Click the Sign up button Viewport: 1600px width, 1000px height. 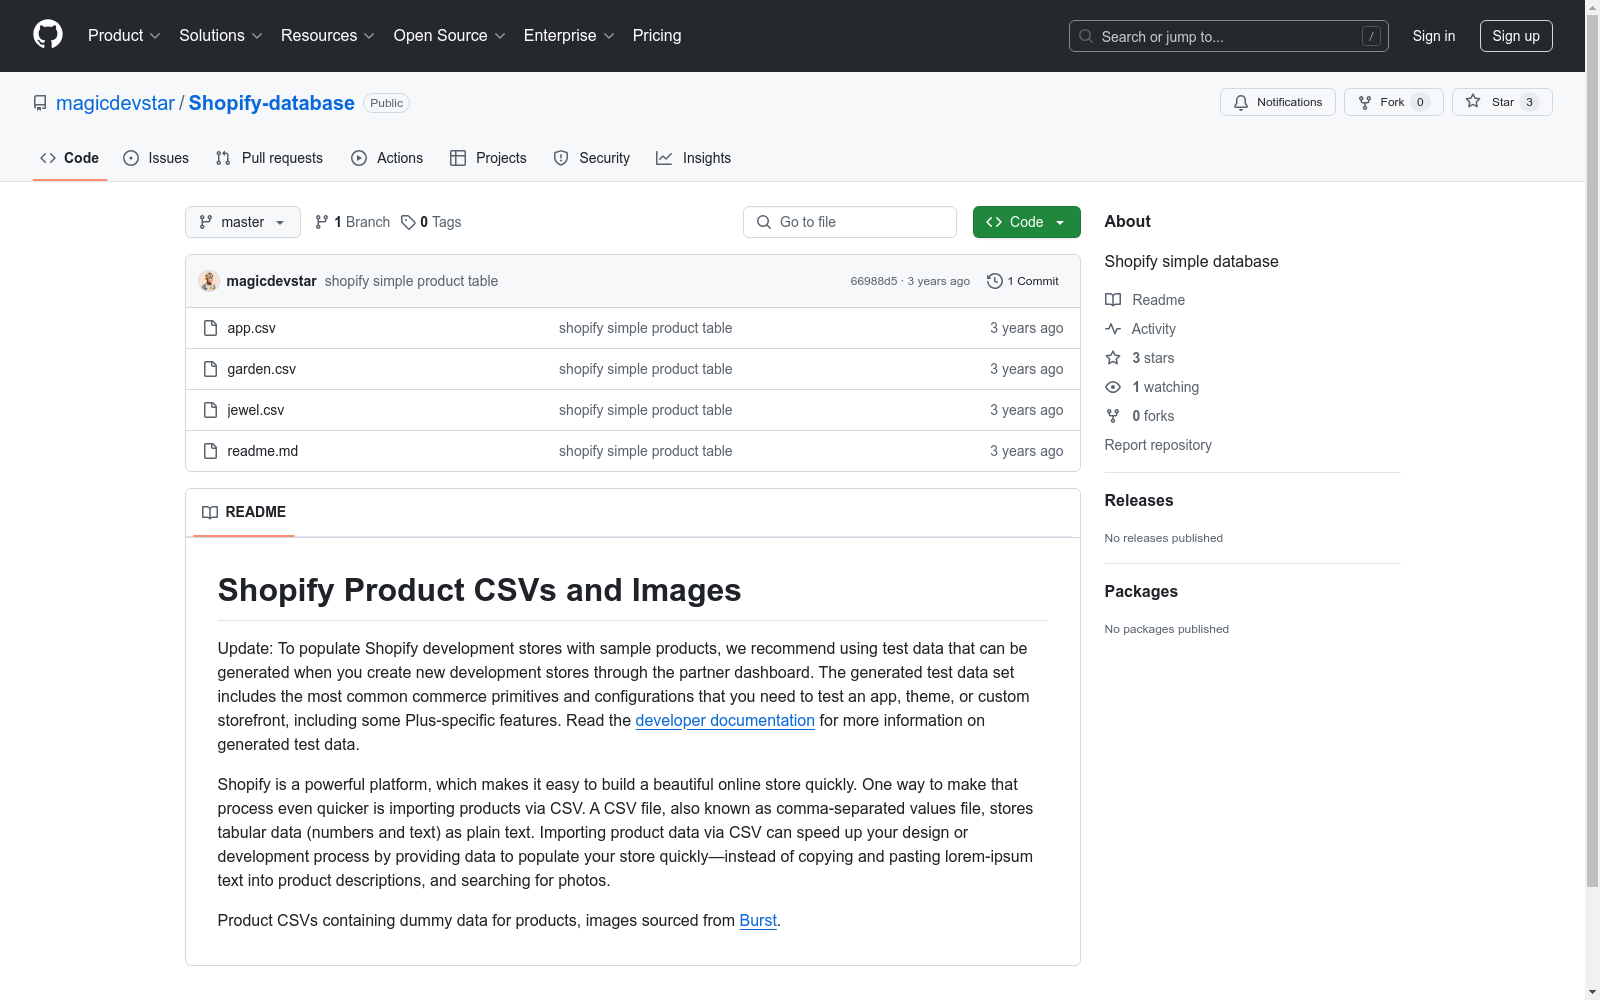click(x=1516, y=36)
